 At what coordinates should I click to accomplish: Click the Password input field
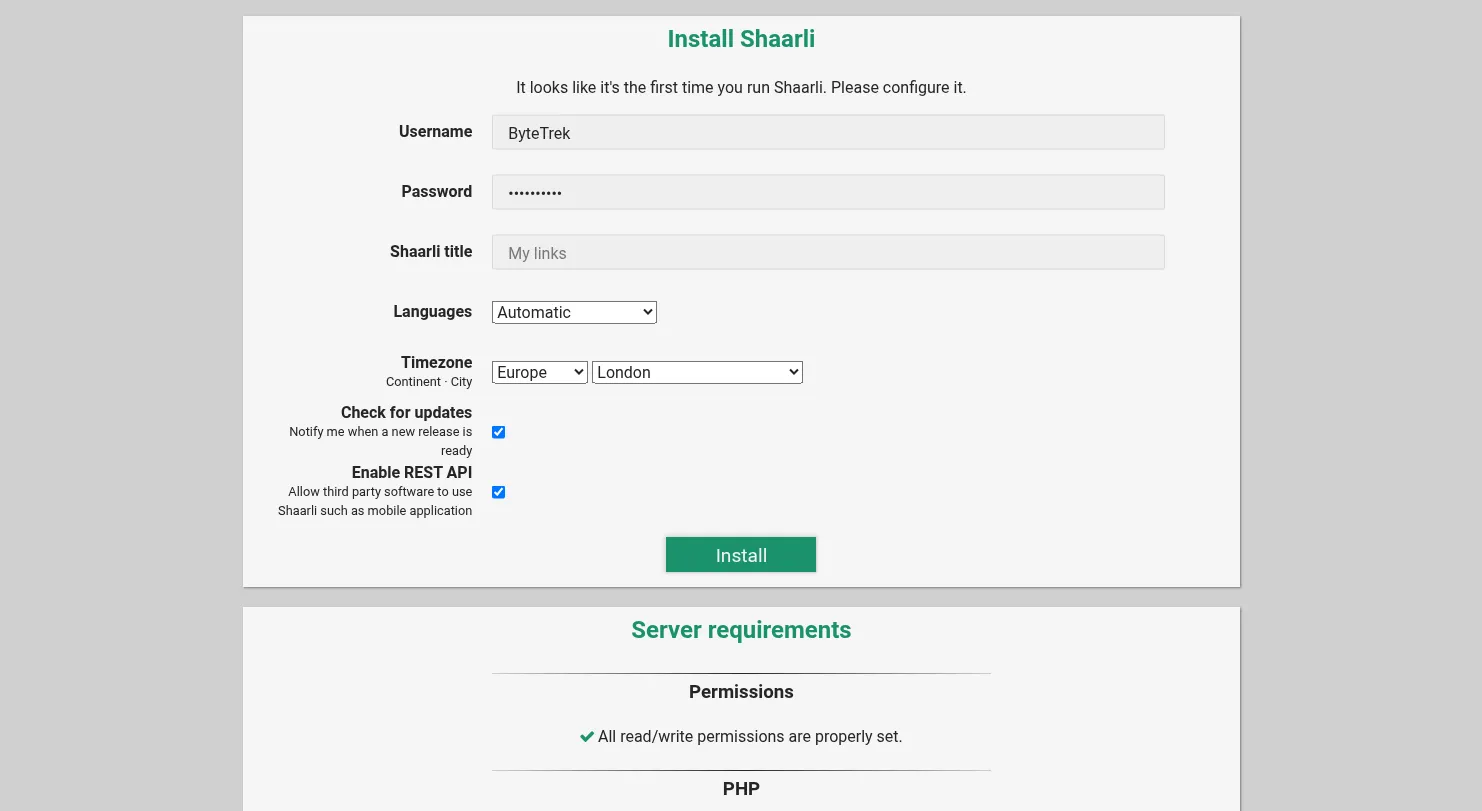[828, 192]
